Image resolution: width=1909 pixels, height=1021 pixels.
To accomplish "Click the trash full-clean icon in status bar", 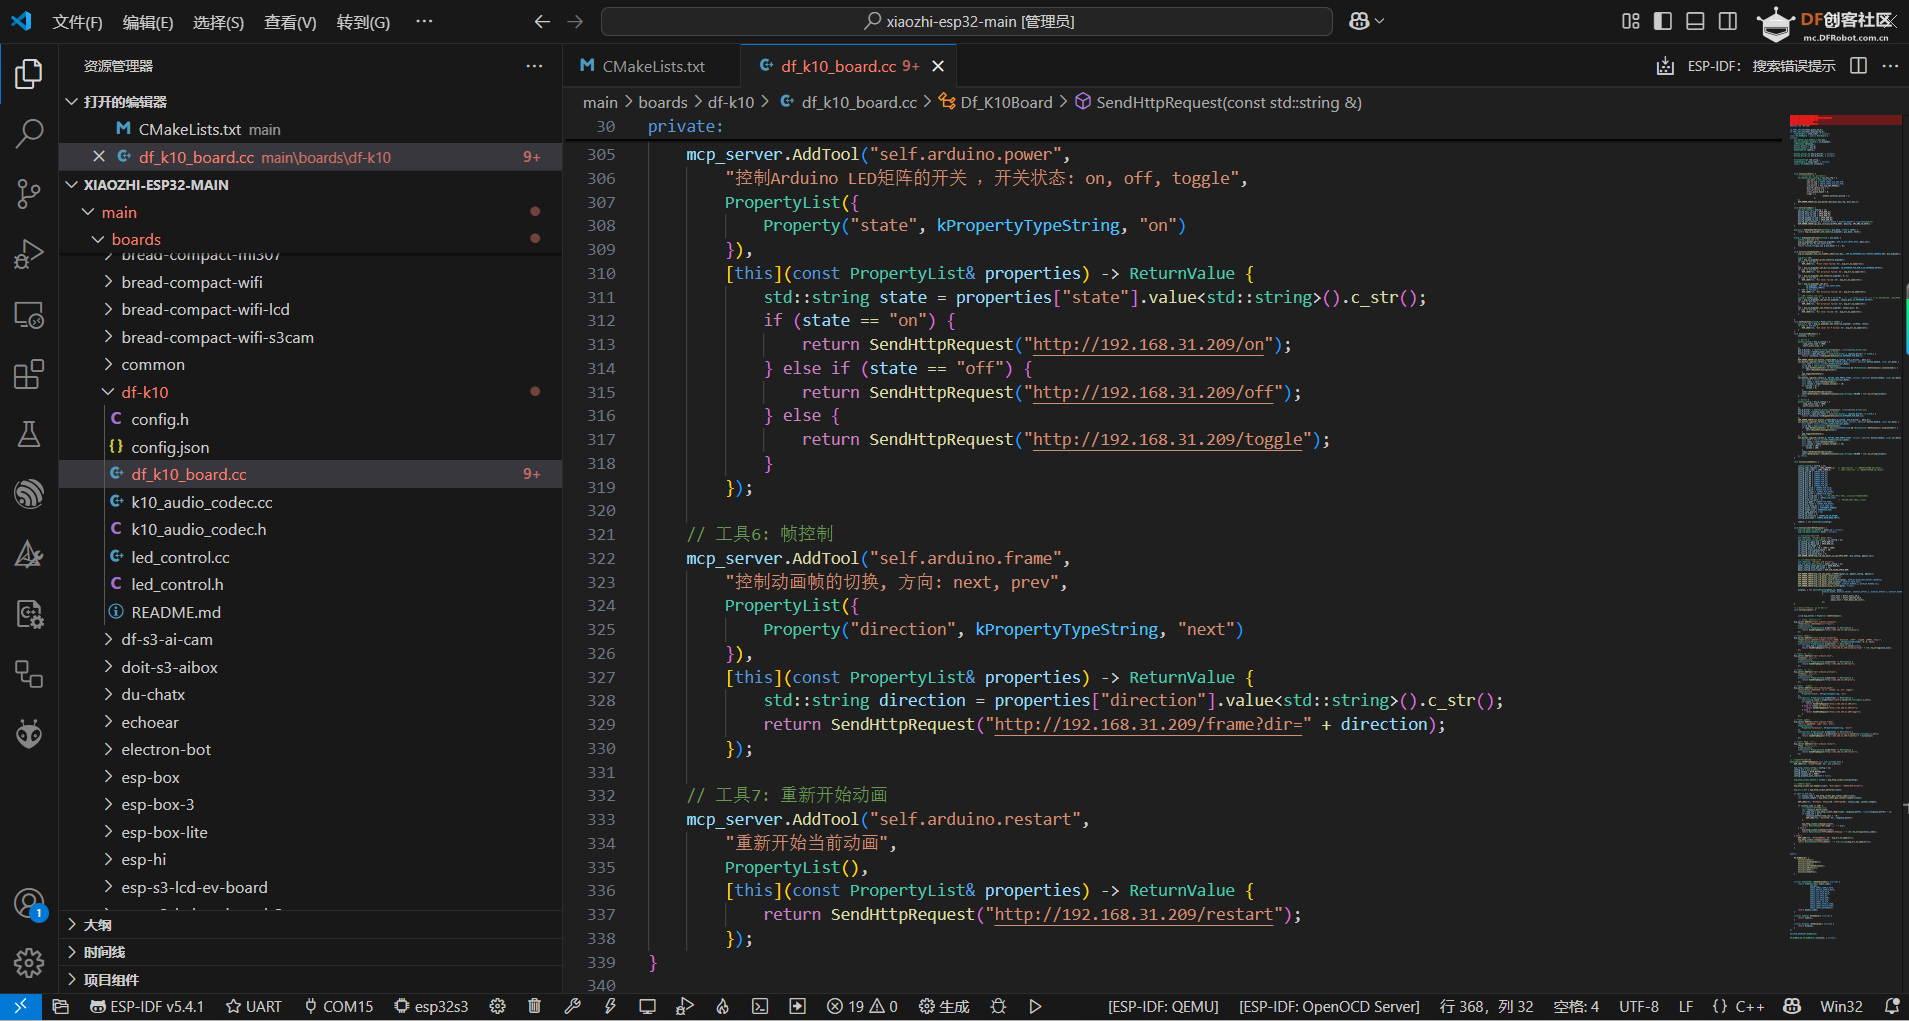I will tap(534, 1006).
